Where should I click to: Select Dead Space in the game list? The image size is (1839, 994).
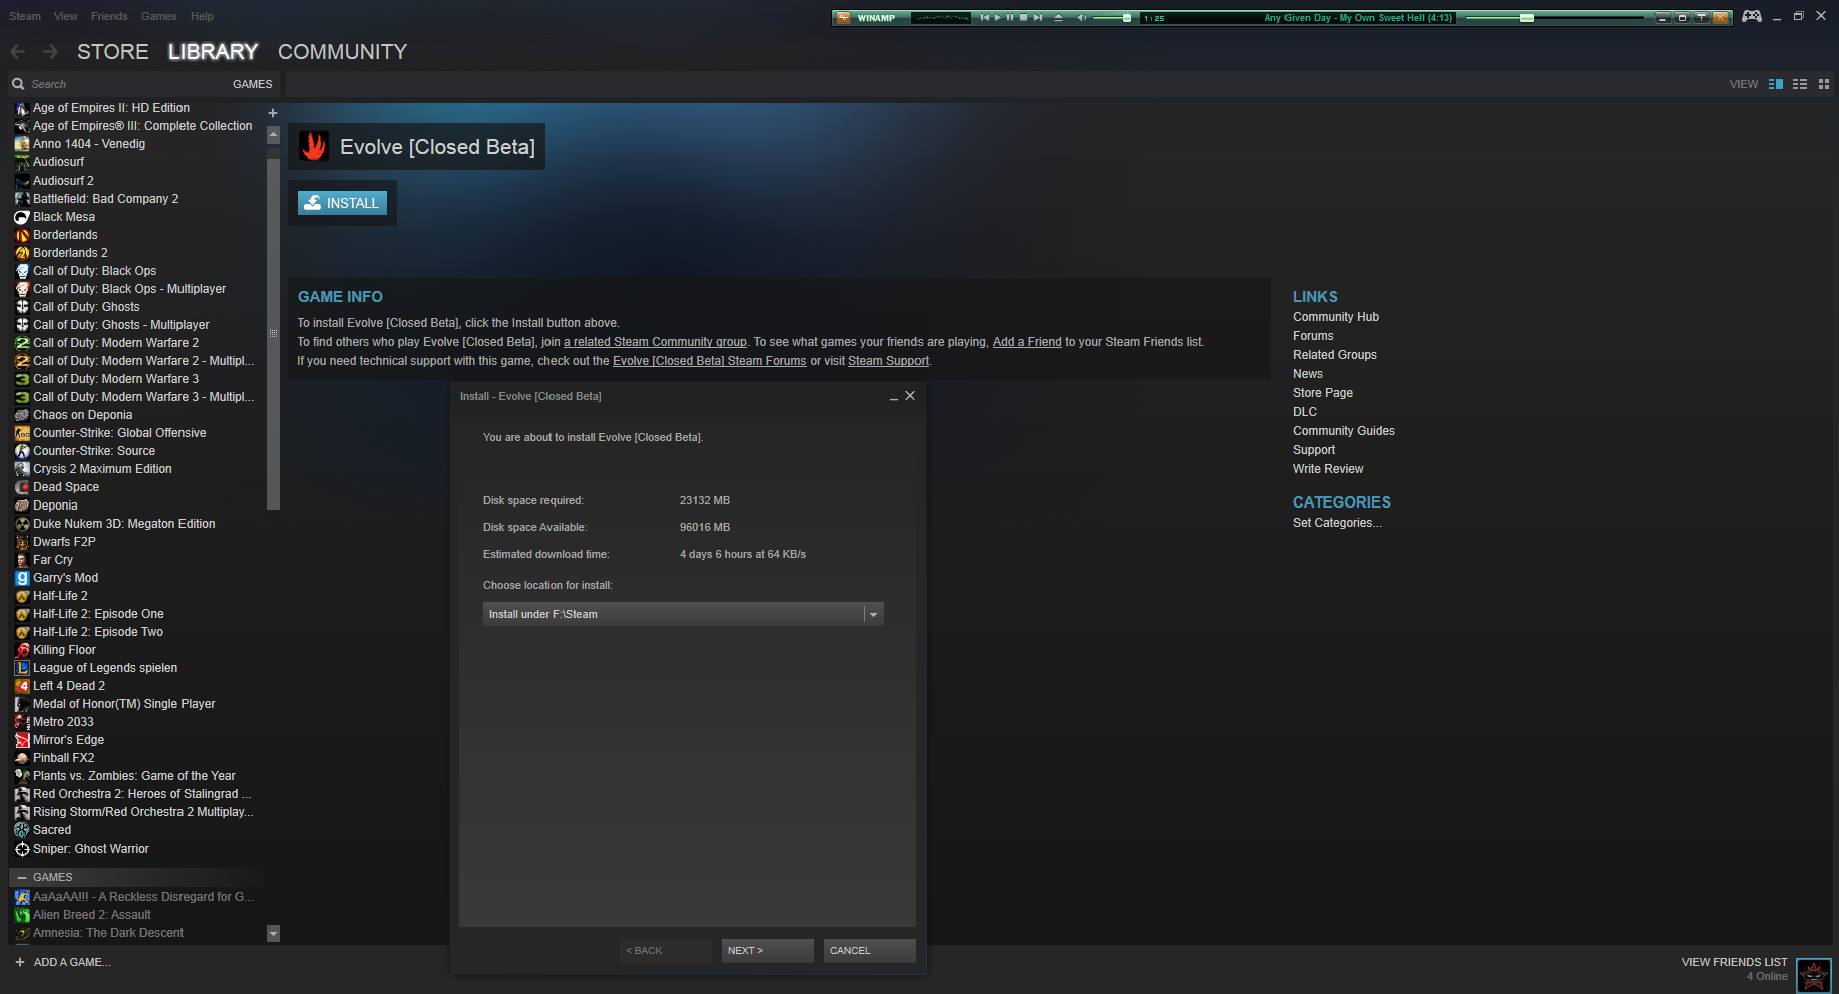66,487
